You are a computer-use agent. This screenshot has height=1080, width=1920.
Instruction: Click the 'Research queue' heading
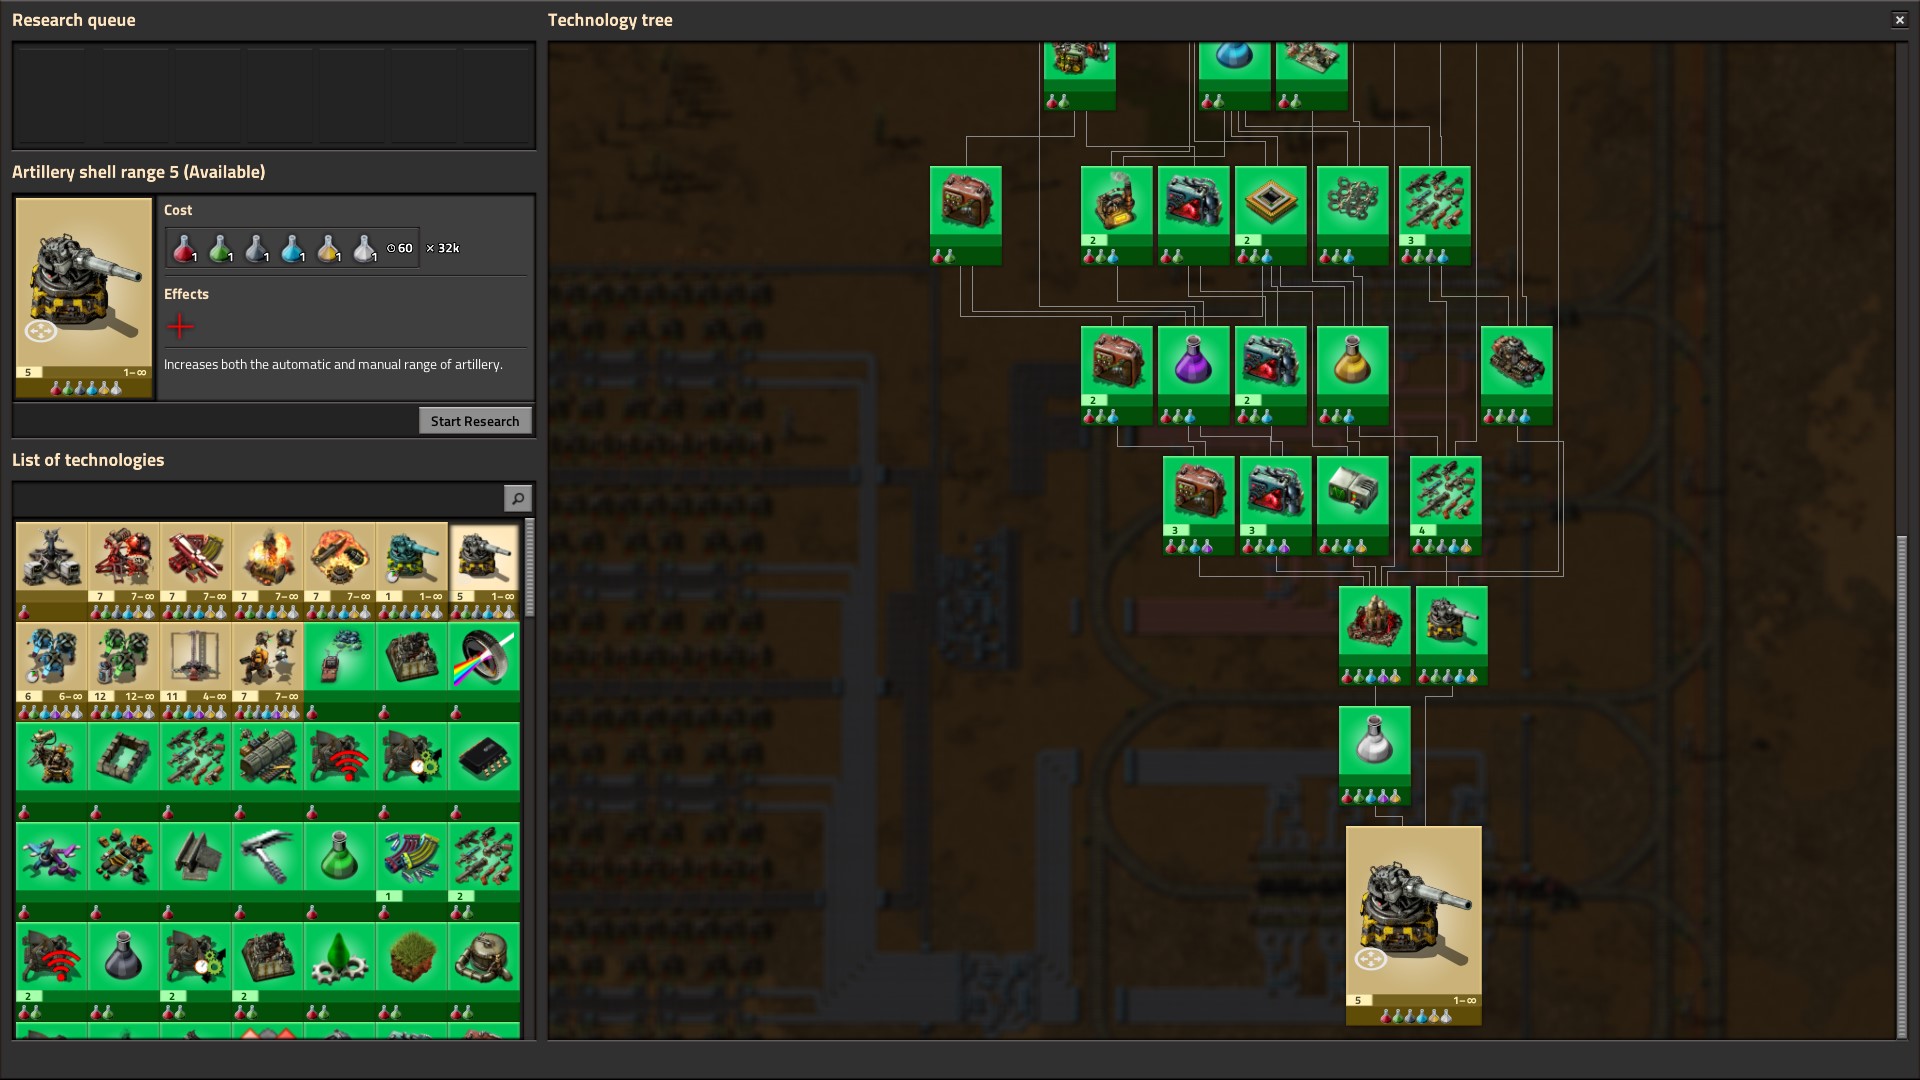[x=74, y=20]
